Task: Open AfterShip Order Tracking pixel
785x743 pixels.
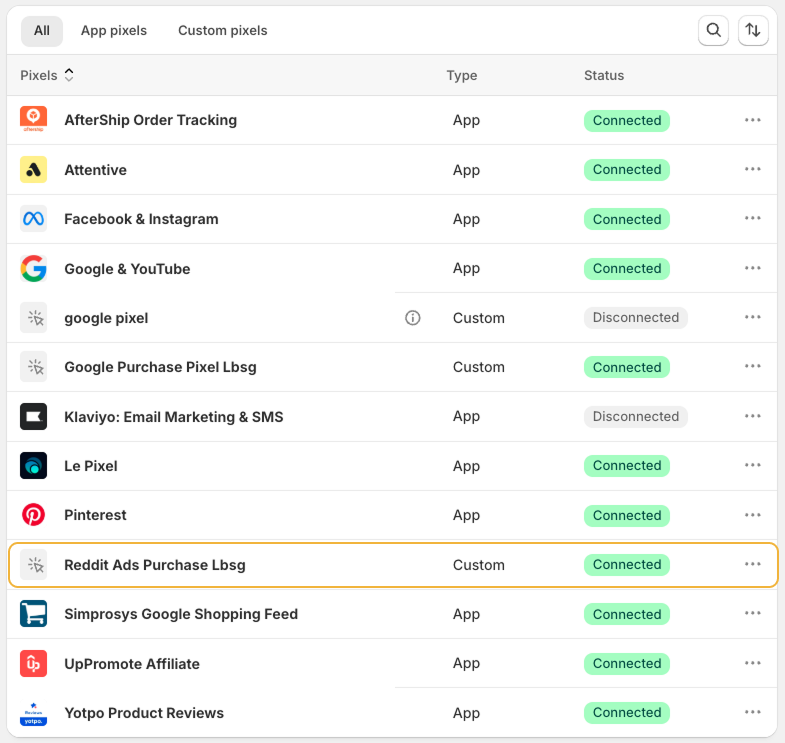Action: click(150, 120)
